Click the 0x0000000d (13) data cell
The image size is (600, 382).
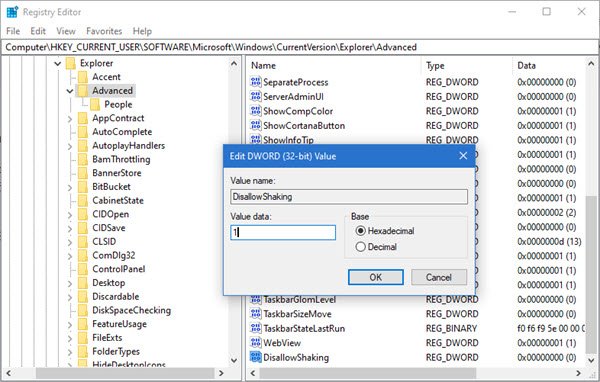[549, 242]
